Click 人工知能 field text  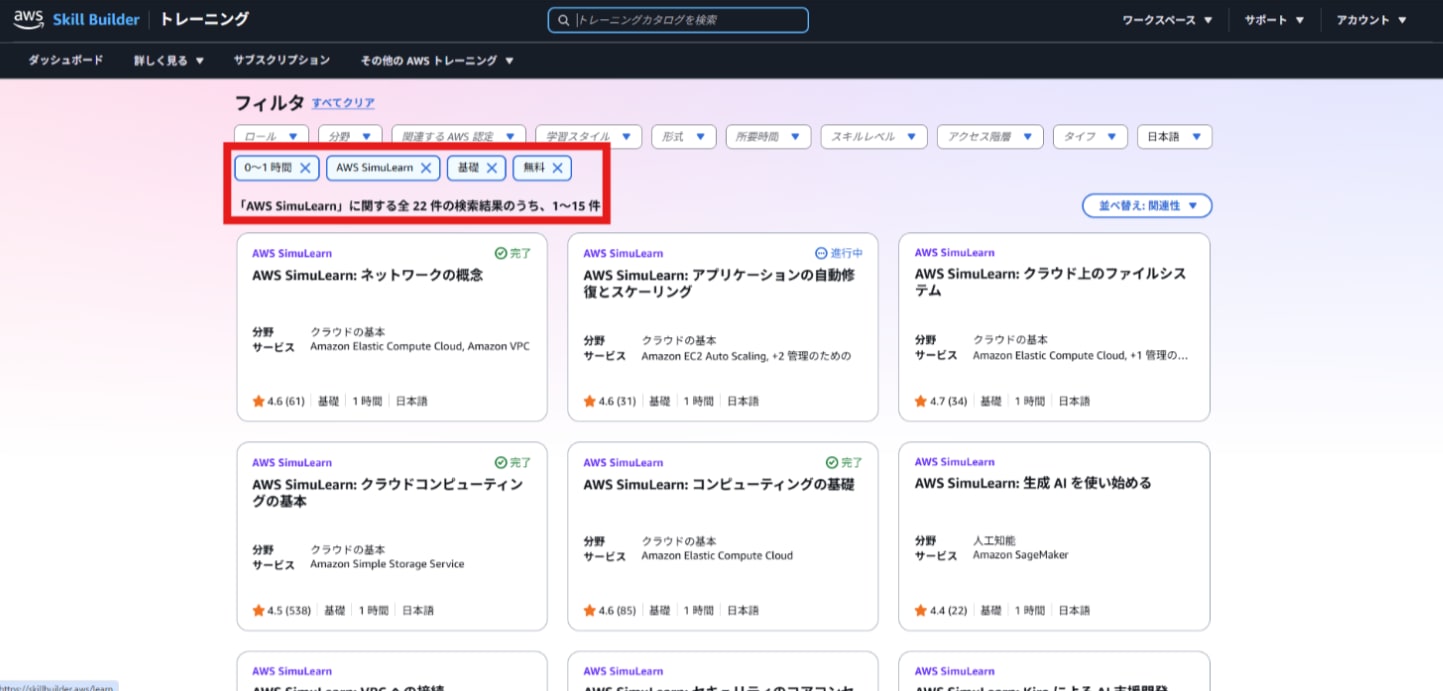tap(993, 540)
